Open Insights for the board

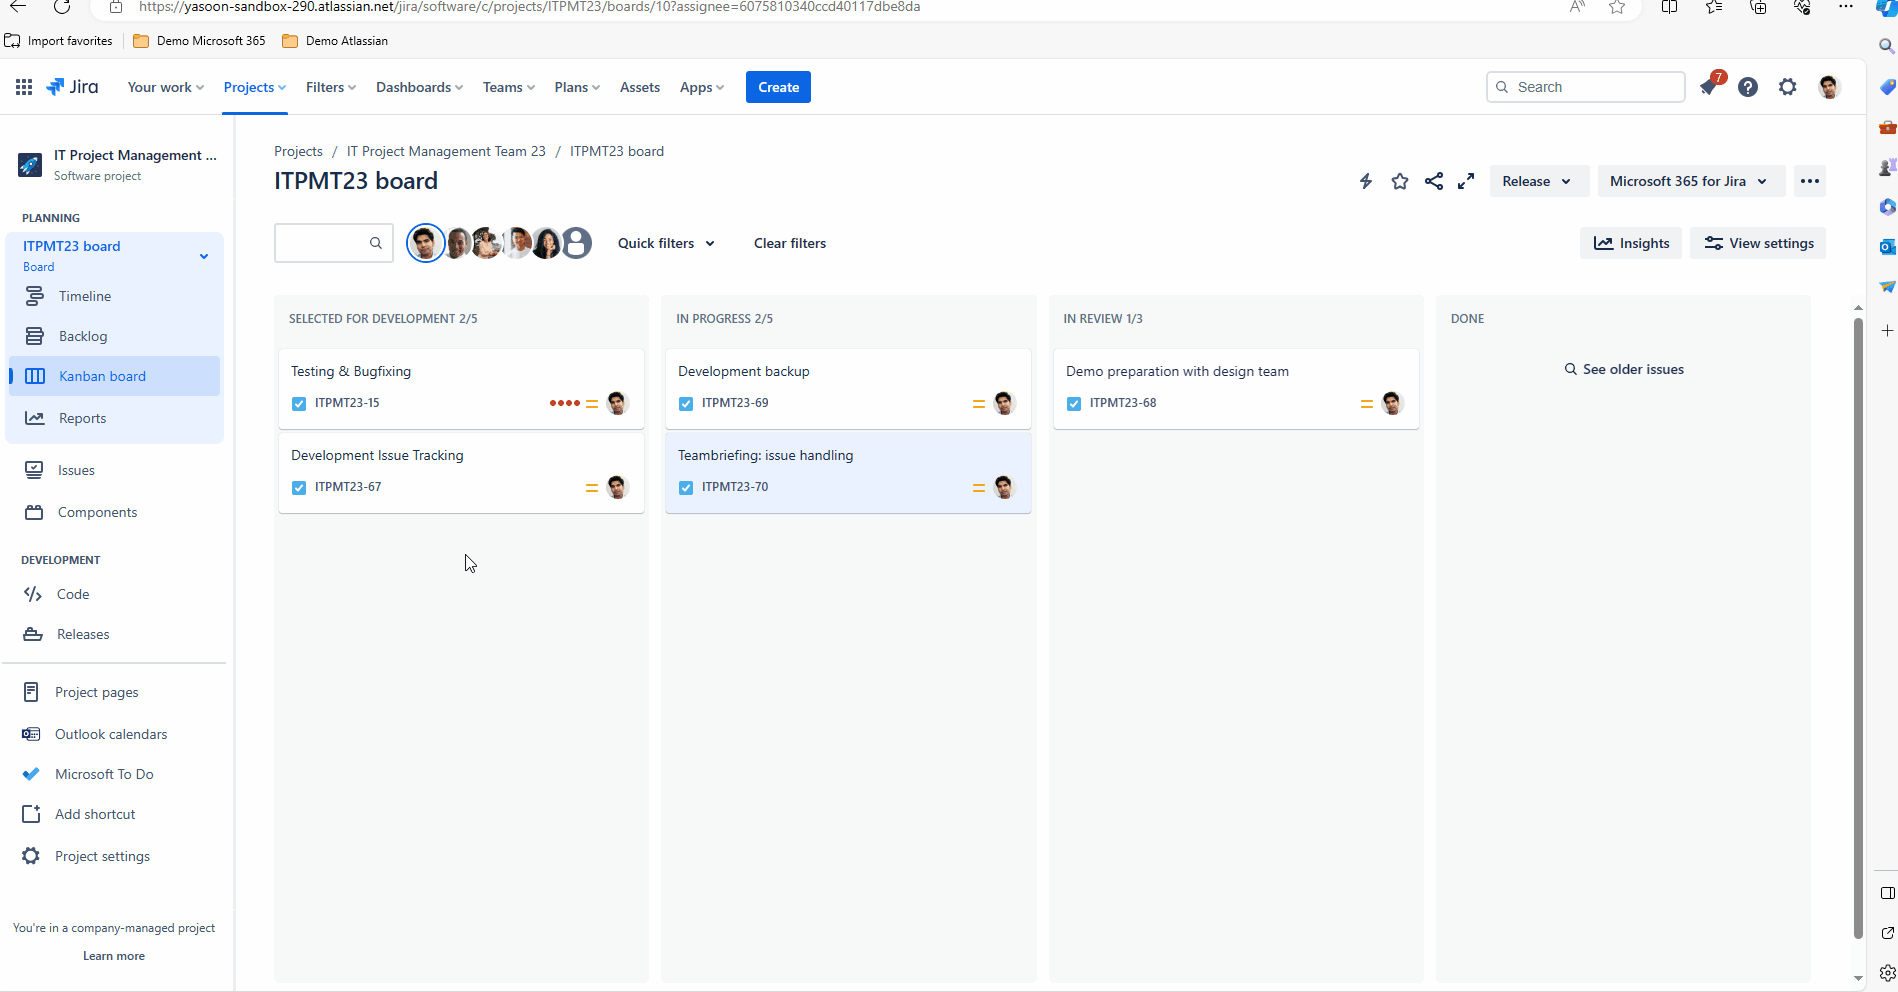(1631, 243)
